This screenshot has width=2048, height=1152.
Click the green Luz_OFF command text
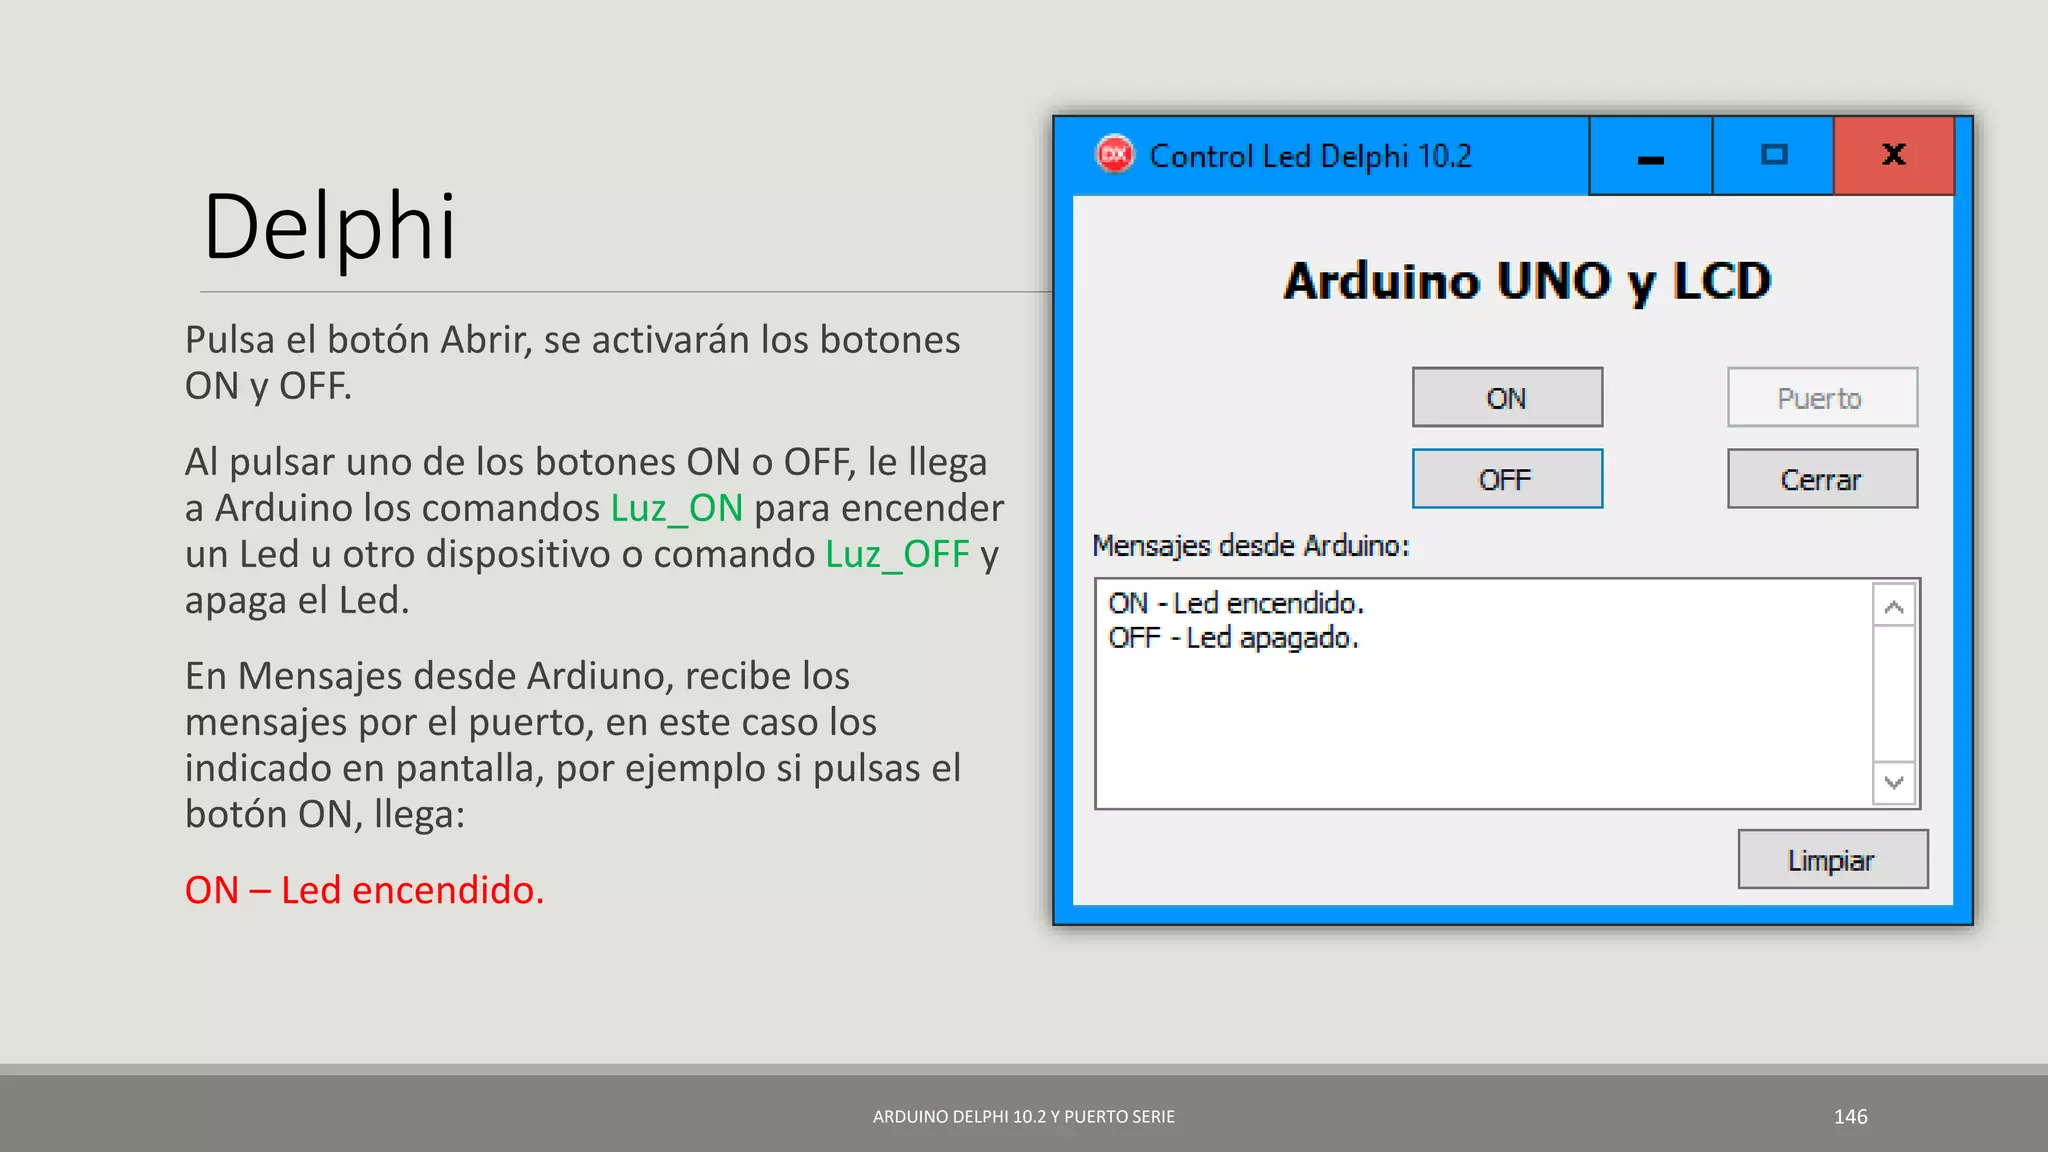click(897, 554)
